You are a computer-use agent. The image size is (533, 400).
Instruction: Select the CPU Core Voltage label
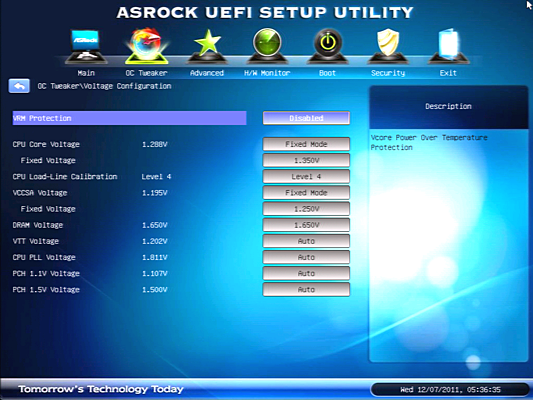tap(46, 144)
